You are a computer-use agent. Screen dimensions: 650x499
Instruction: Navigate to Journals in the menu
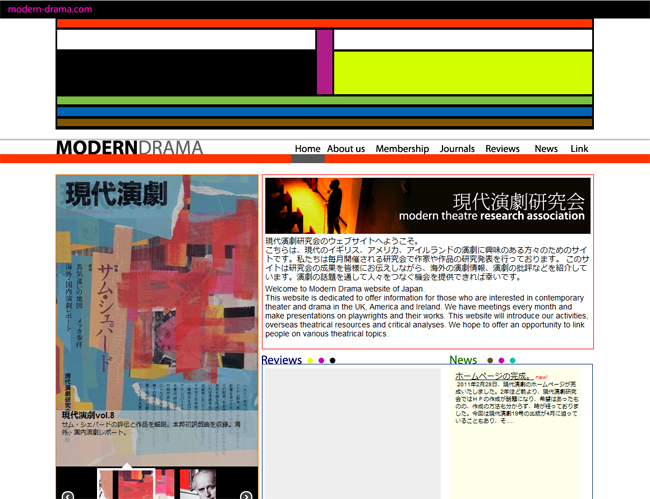pos(457,149)
